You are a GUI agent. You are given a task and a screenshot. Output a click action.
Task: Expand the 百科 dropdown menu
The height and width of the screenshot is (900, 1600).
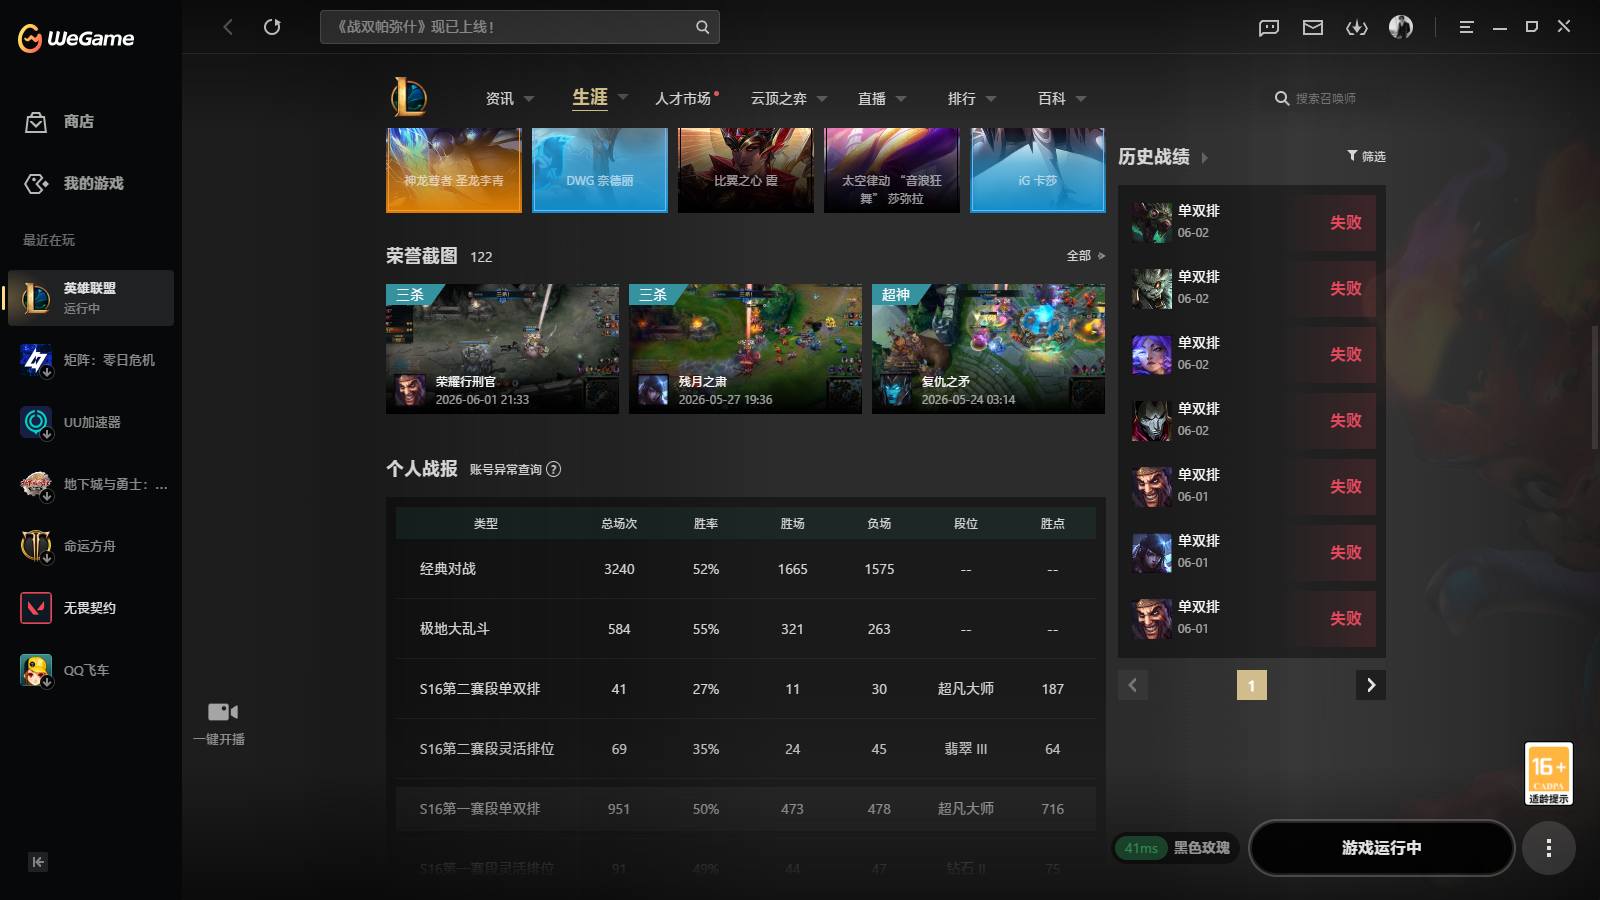pos(1081,99)
